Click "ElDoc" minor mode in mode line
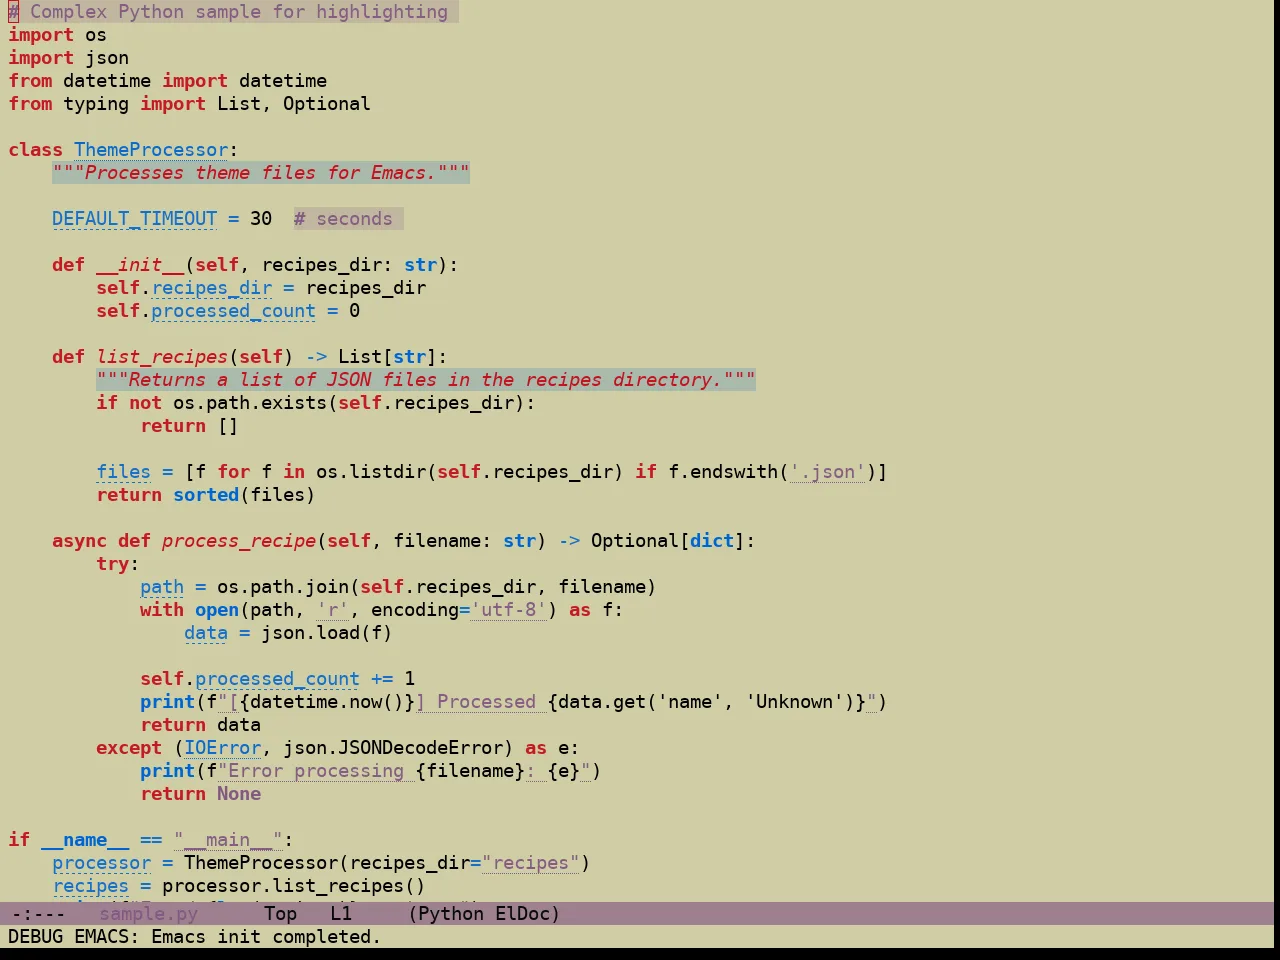1280x960 pixels. (x=522, y=914)
